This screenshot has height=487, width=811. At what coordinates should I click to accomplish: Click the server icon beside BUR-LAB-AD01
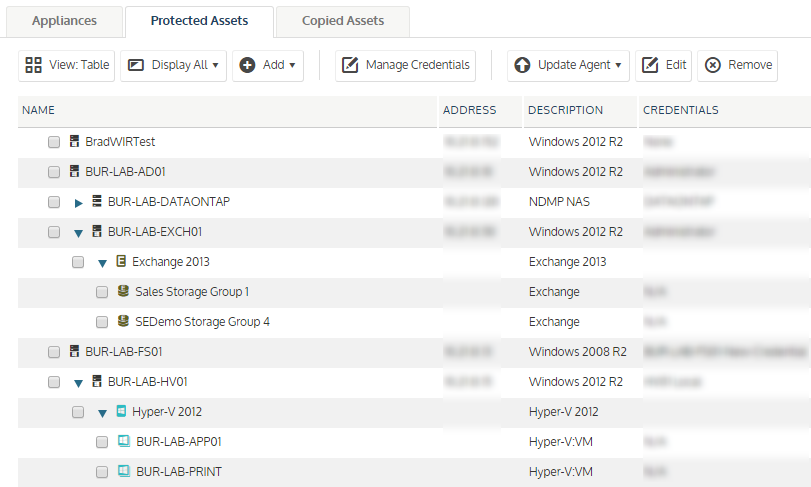click(x=74, y=171)
